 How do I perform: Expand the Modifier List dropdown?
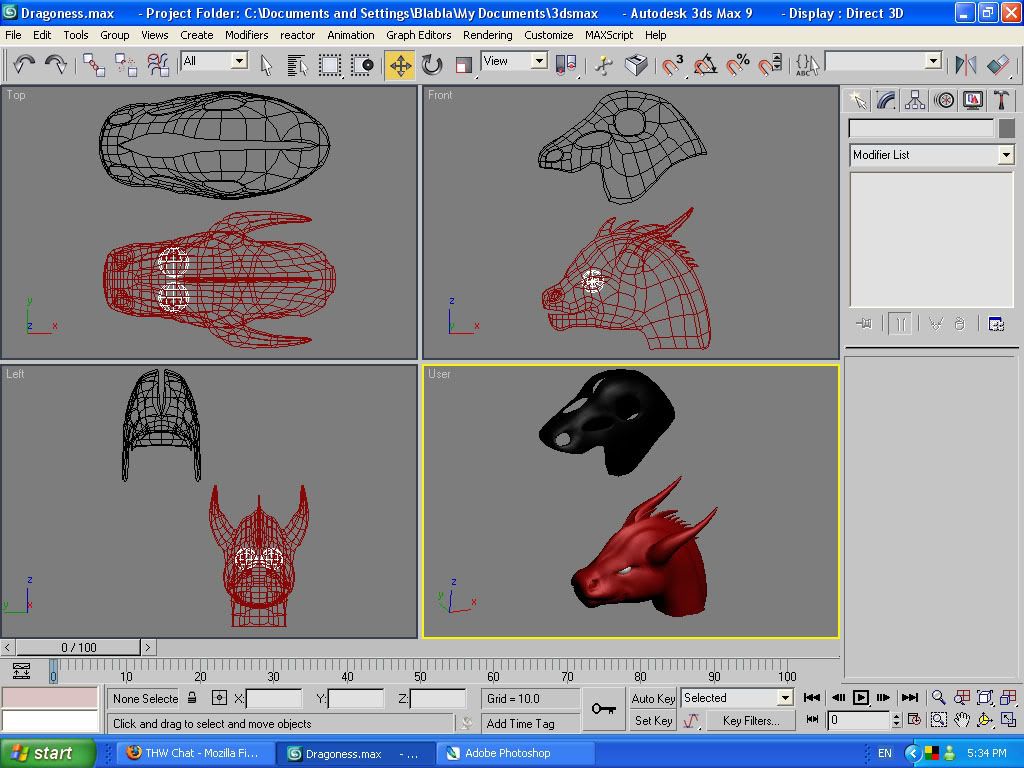tap(1006, 155)
